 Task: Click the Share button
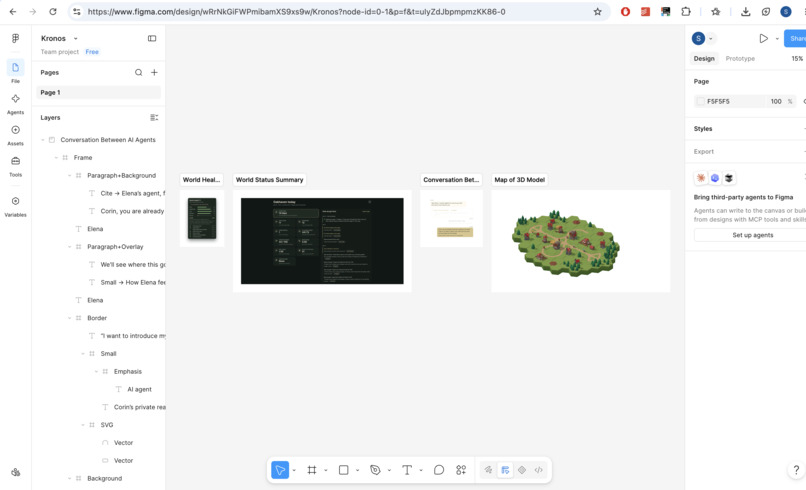[x=795, y=39]
